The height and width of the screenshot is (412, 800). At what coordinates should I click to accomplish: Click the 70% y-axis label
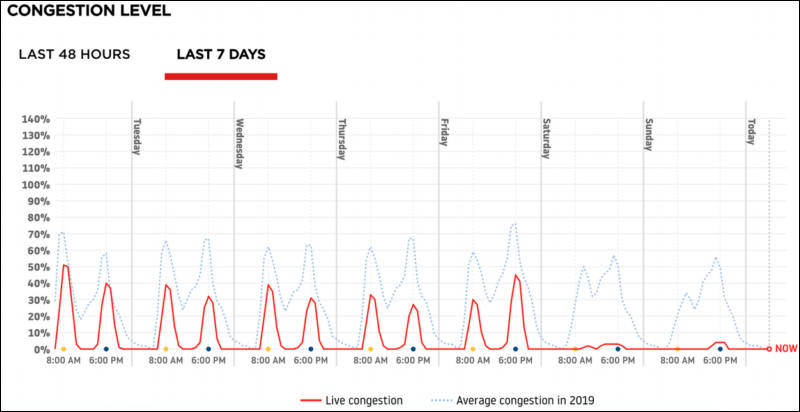click(x=38, y=234)
